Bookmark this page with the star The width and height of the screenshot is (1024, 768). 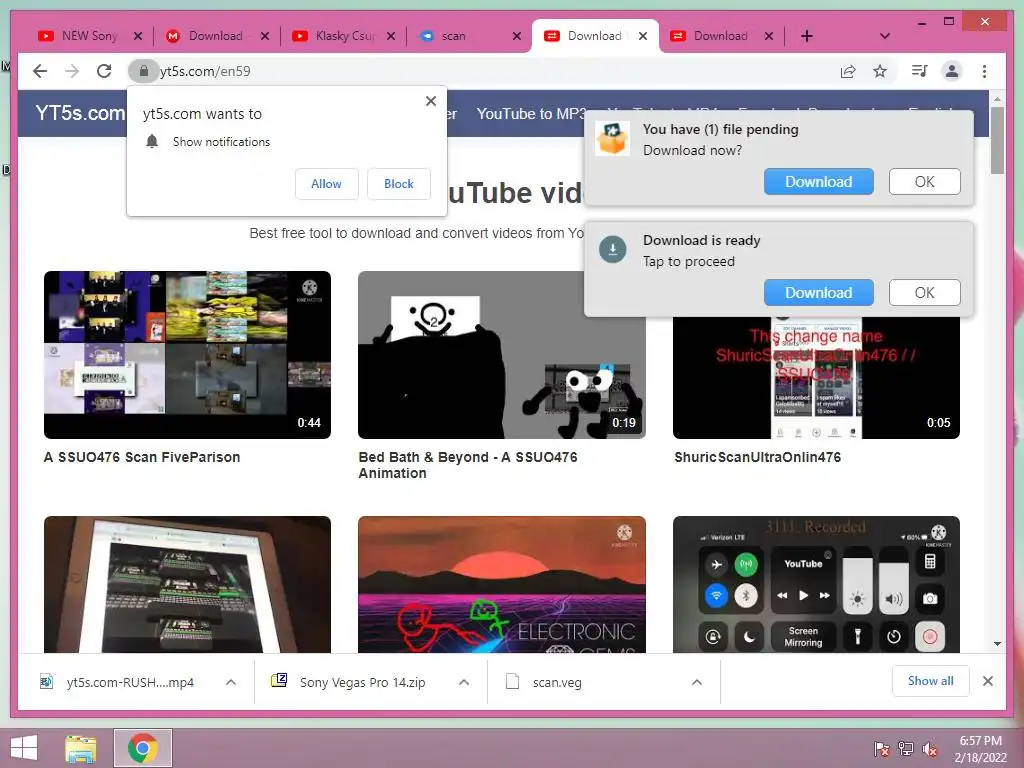click(880, 71)
